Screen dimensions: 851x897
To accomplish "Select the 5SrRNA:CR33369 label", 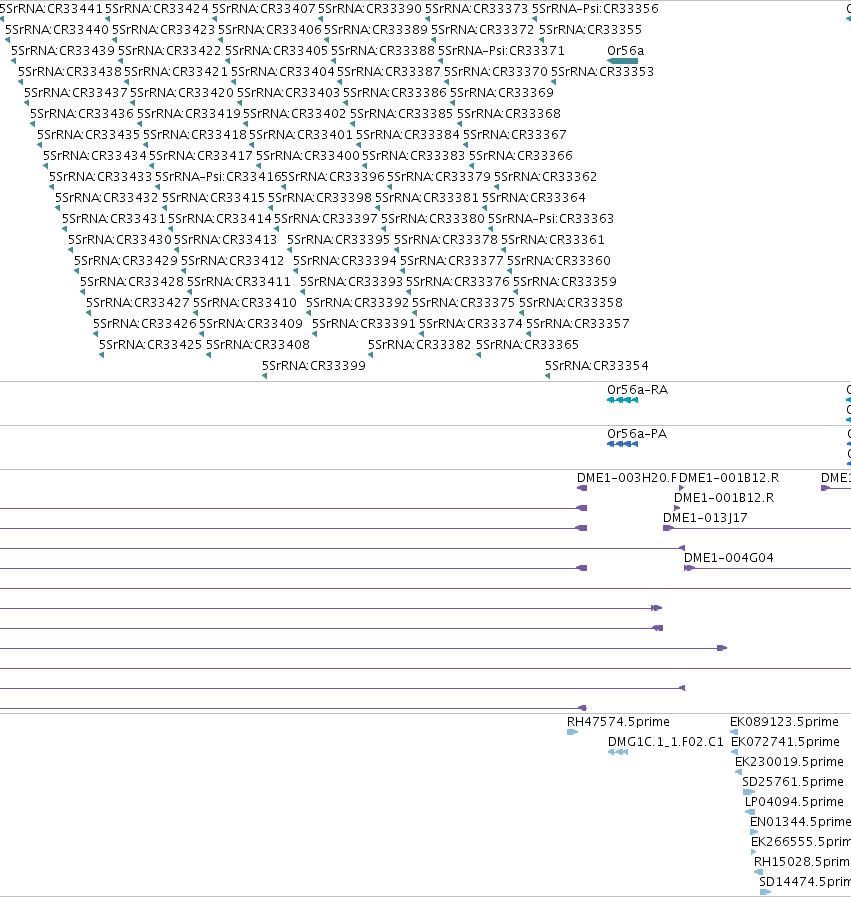I will (502, 93).
